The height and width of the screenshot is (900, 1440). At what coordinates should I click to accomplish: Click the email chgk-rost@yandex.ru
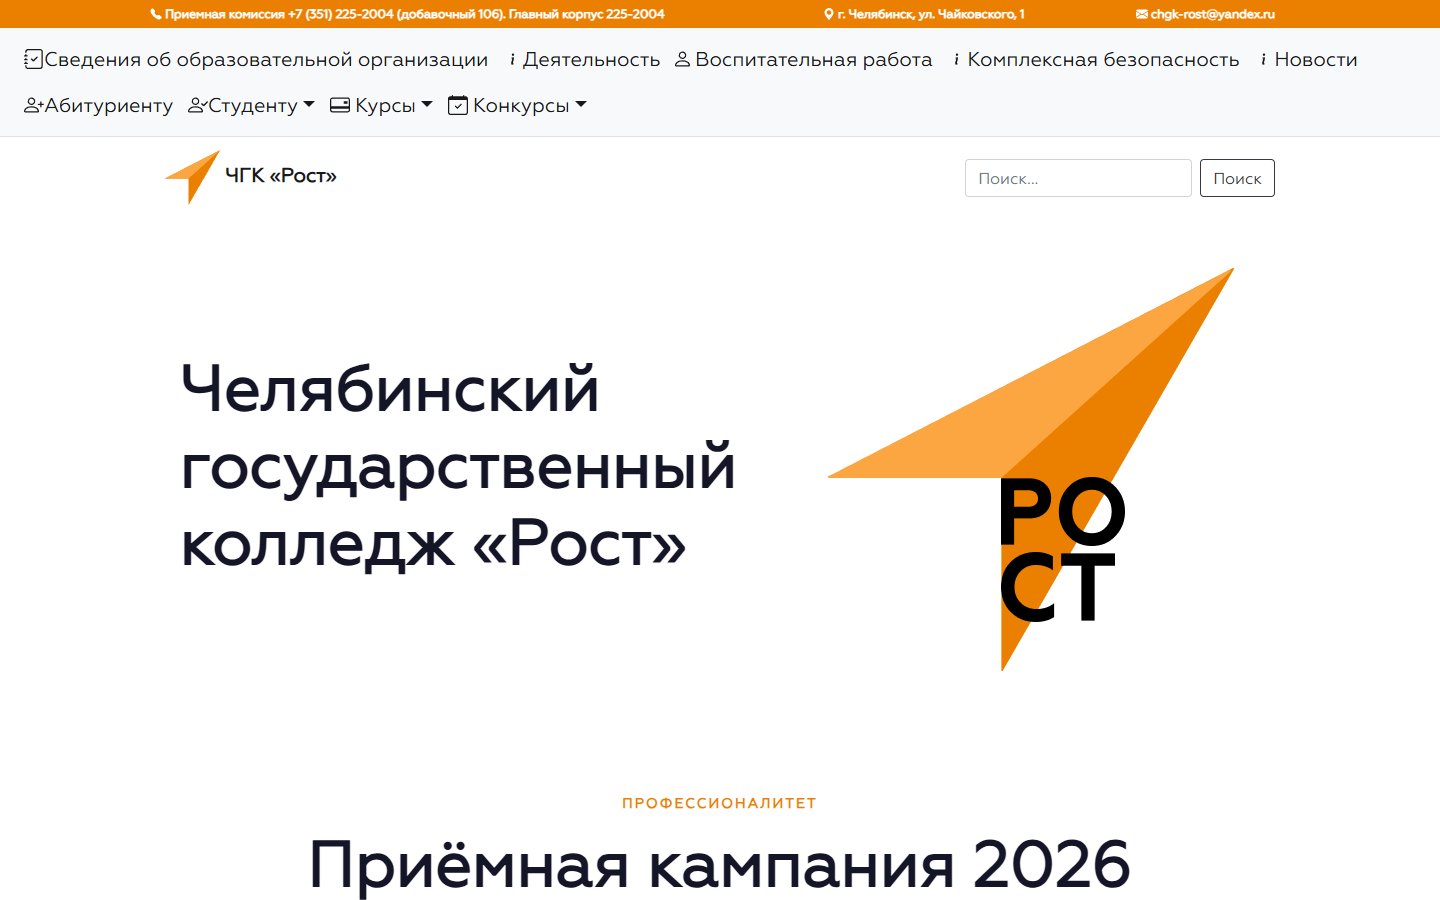click(1212, 14)
